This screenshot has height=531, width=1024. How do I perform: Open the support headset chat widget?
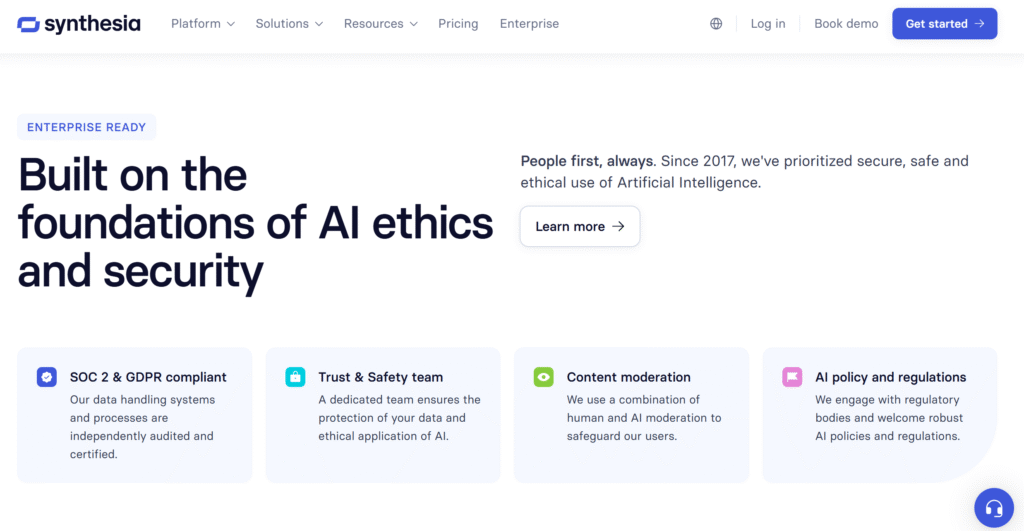click(993, 508)
